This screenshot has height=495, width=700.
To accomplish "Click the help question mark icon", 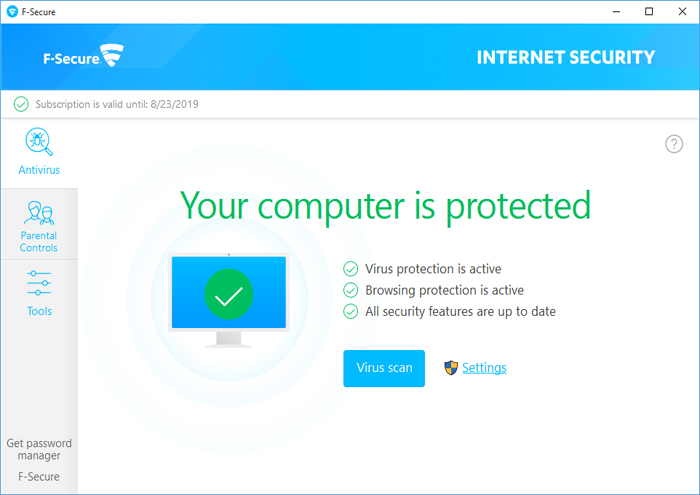I will (674, 144).
